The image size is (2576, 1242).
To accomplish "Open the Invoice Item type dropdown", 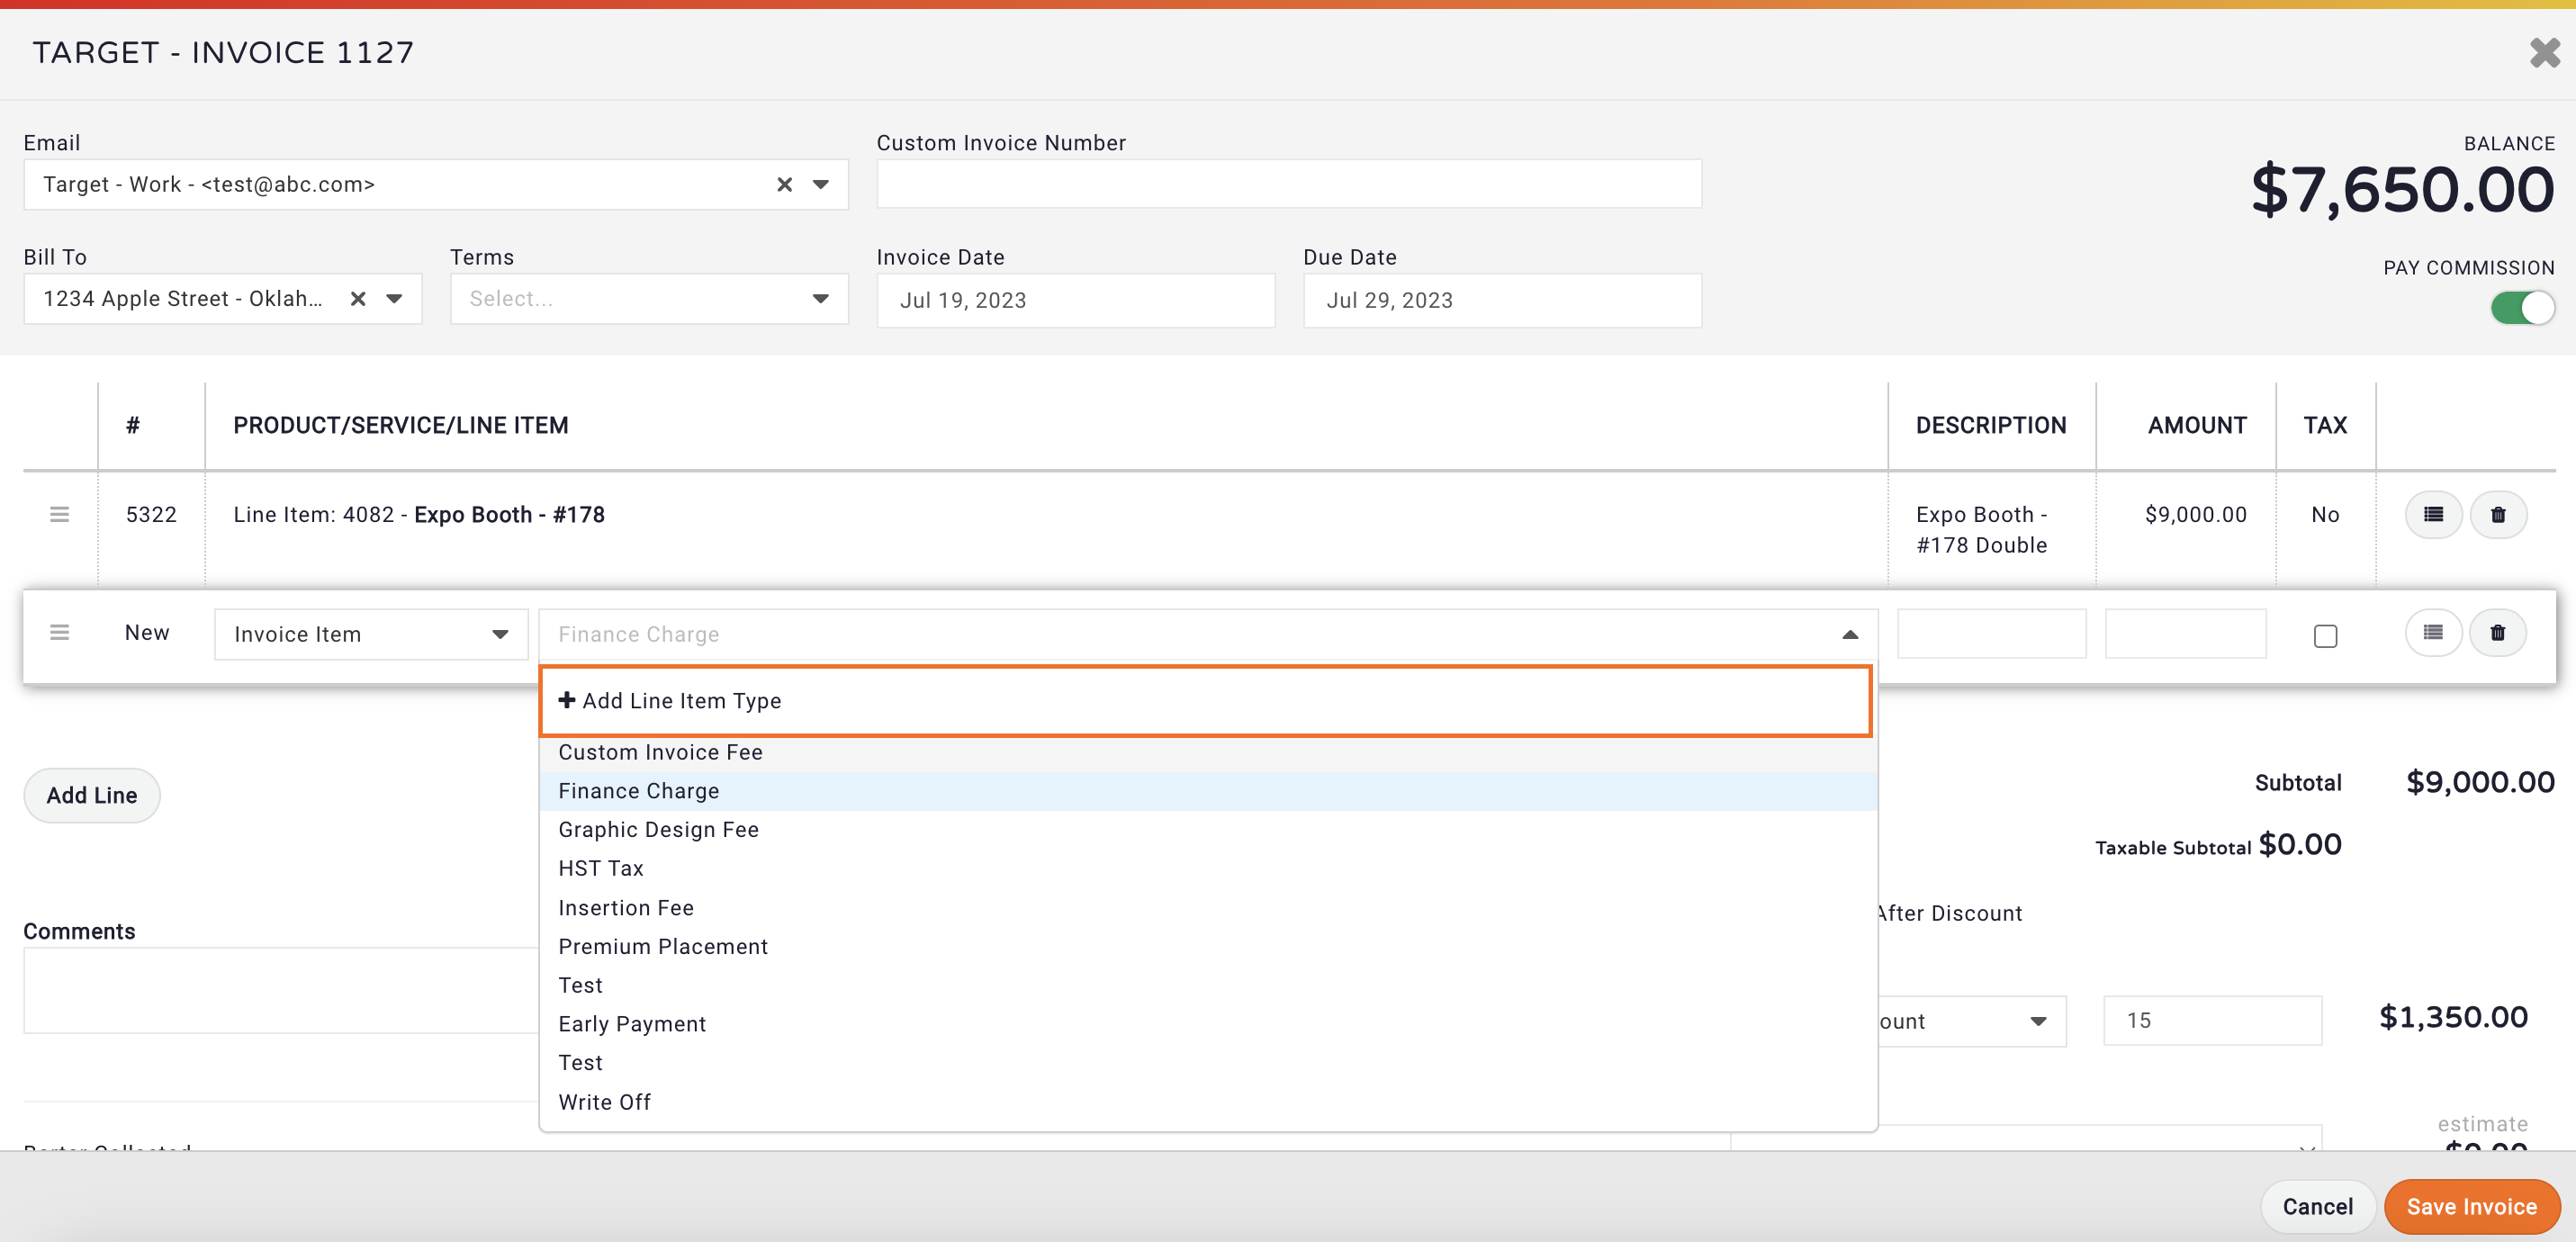I will [371, 634].
